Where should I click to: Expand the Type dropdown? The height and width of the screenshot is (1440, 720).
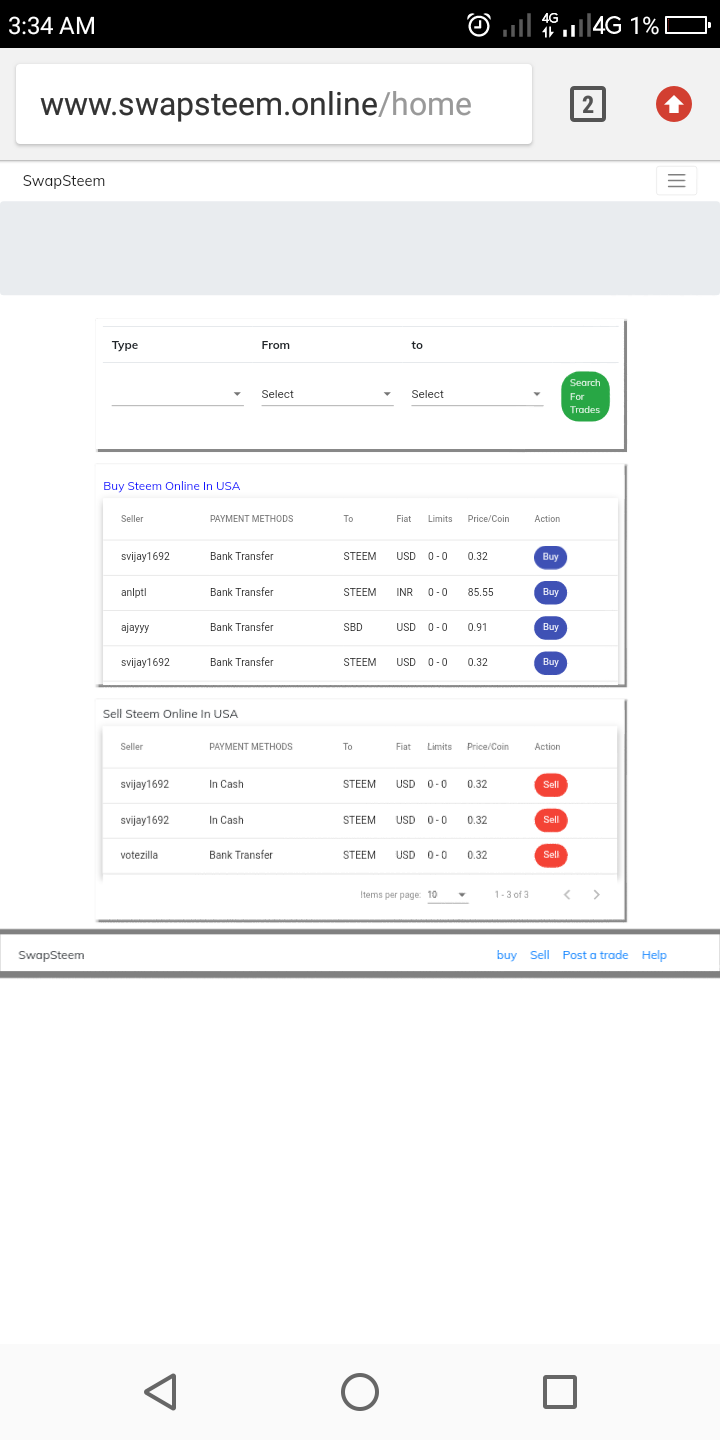coord(177,394)
